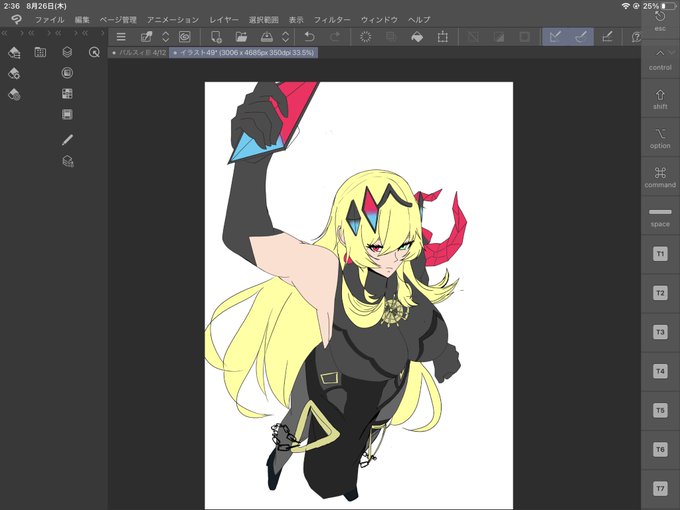Save the illustration with save icon
This screenshot has height=510, width=680.
(267, 37)
